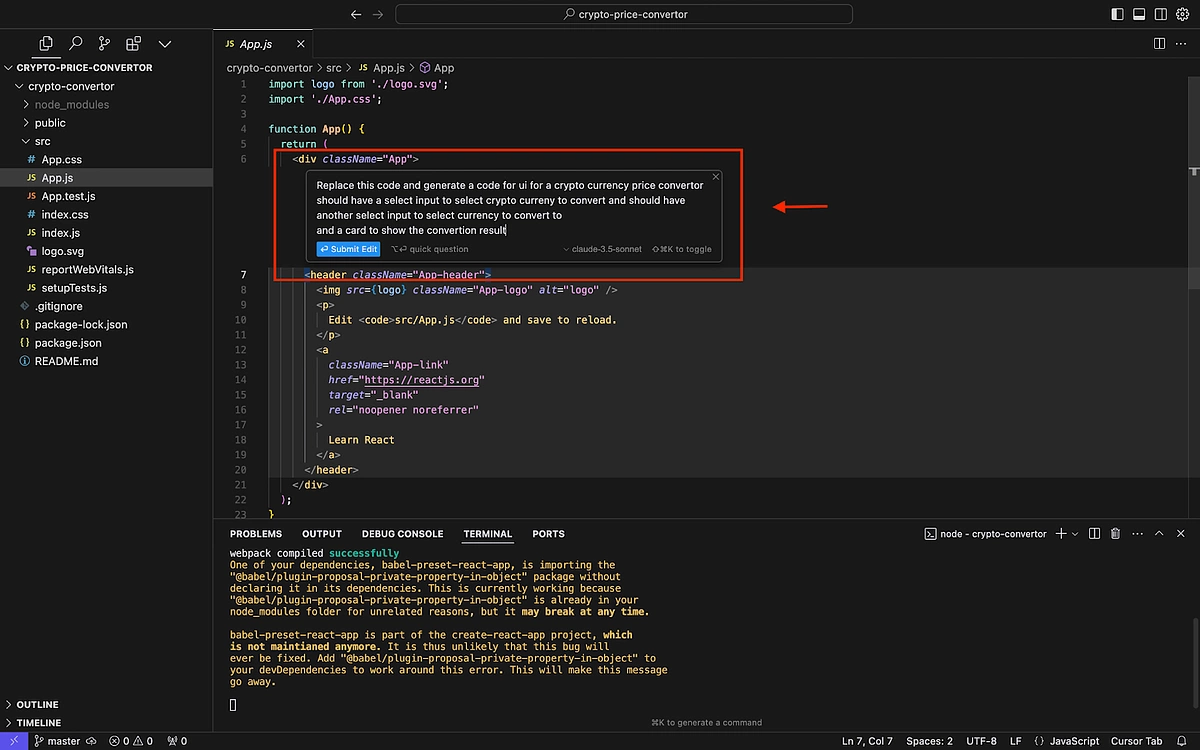
Task: Open editor More Actions ellipsis
Action: [x=1181, y=44]
